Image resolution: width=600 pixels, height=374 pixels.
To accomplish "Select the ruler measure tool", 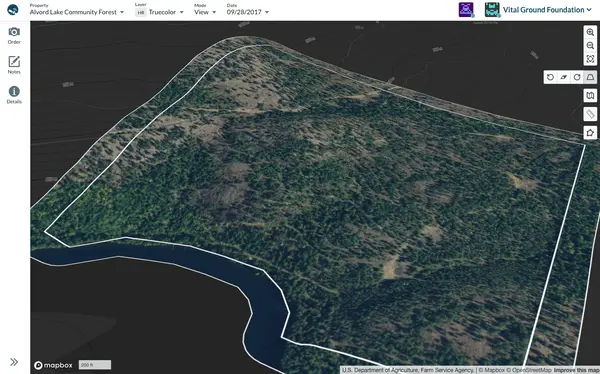I will pos(590,114).
